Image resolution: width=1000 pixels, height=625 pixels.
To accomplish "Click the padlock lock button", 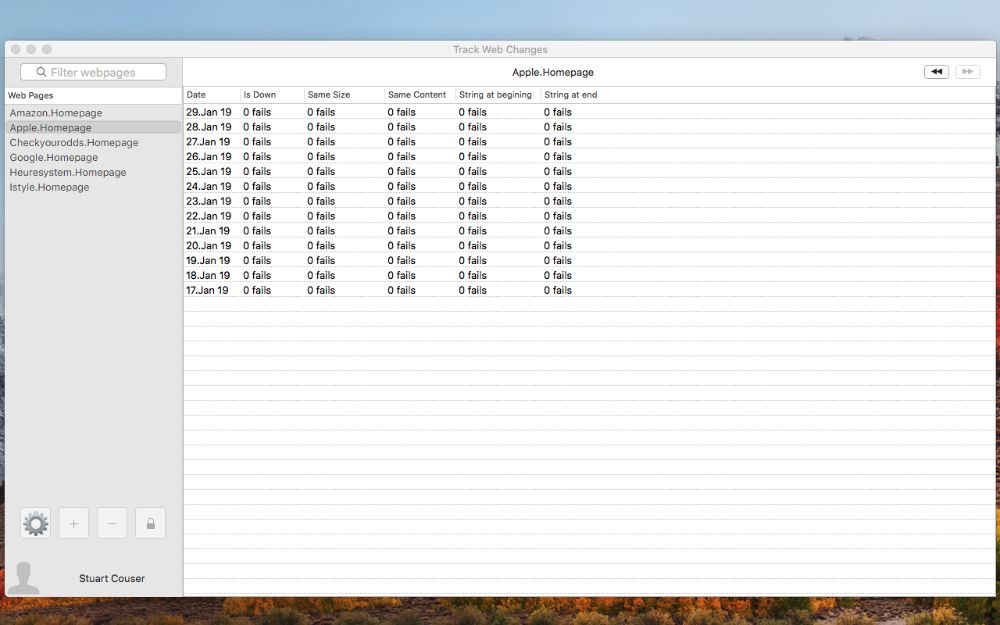I will coord(151,524).
